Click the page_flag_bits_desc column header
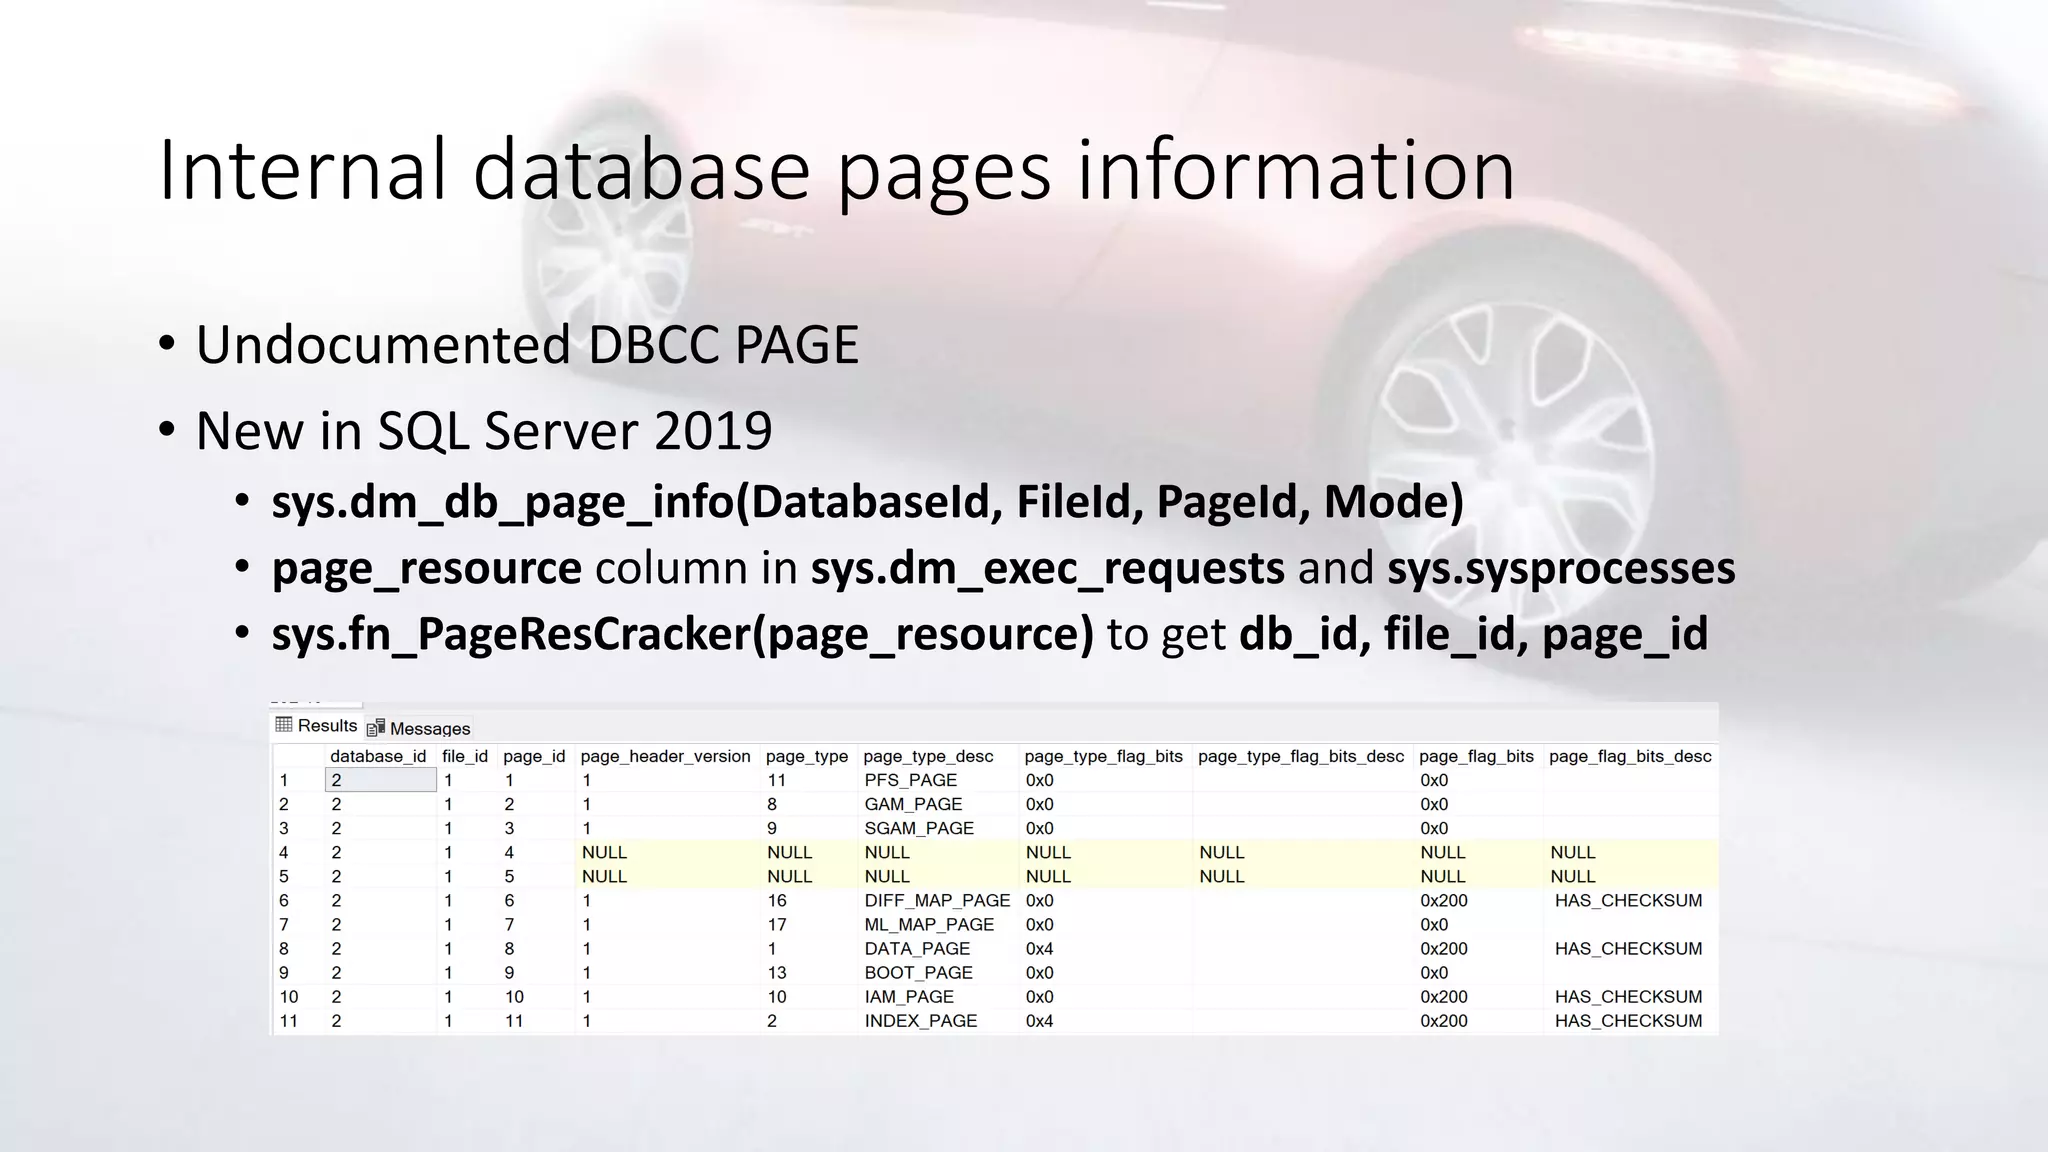This screenshot has height=1152, width=2048. [x=1630, y=757]
